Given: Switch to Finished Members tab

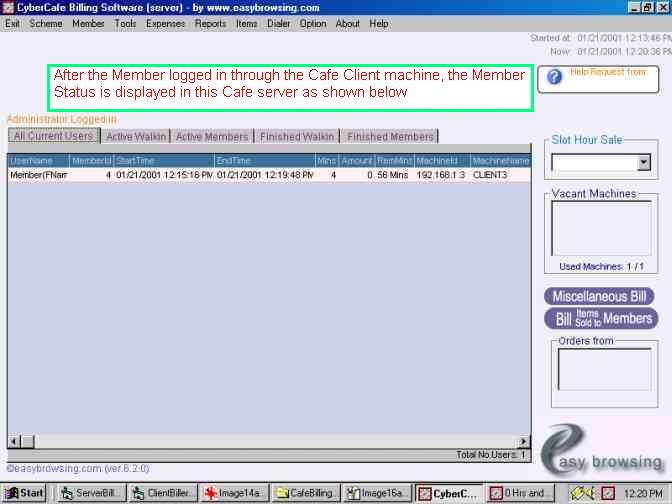Looking at the screenshot, I should click(391, 136).
